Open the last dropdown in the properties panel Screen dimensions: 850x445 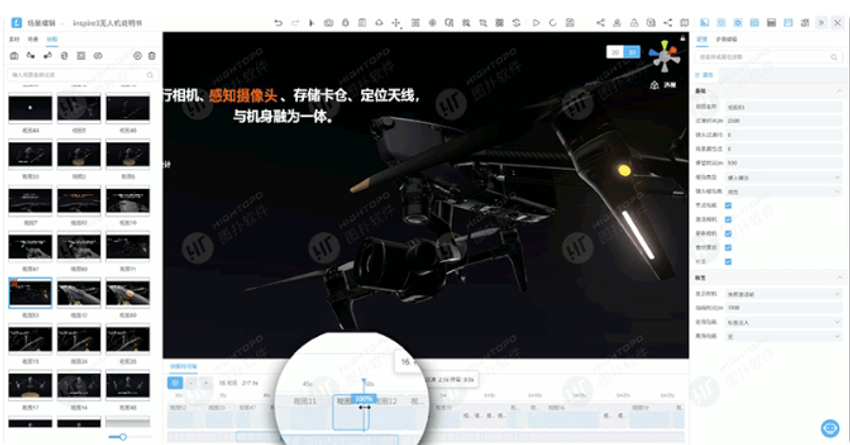tap(784, 336)
